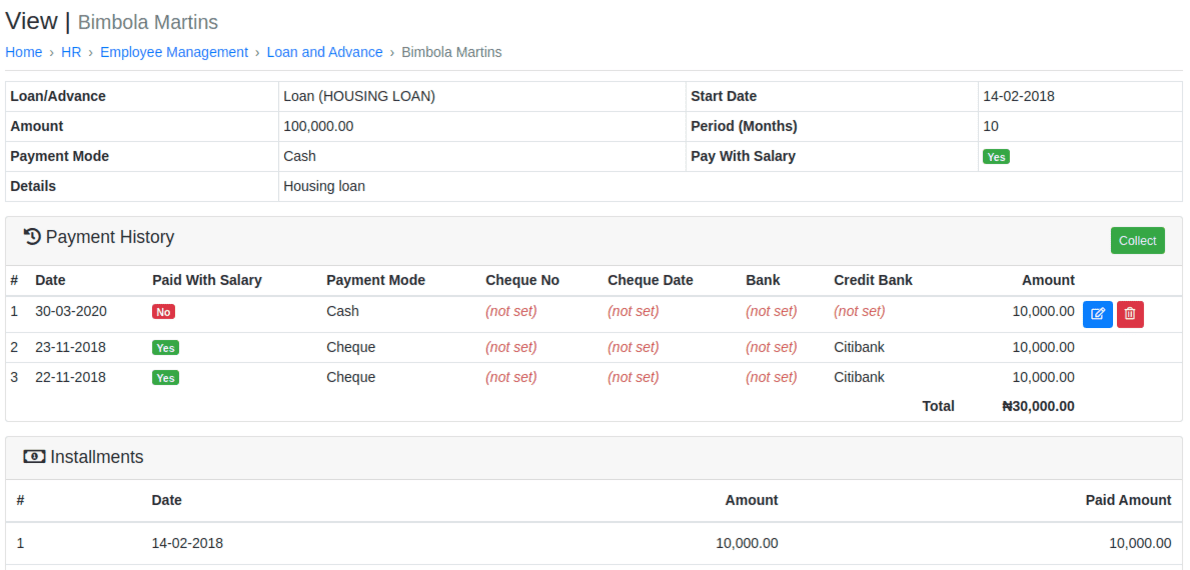Click the Yes badge on the 23-11-2018 payment
This screenshot has height=570, width=1190.
[x=165, y=348]
